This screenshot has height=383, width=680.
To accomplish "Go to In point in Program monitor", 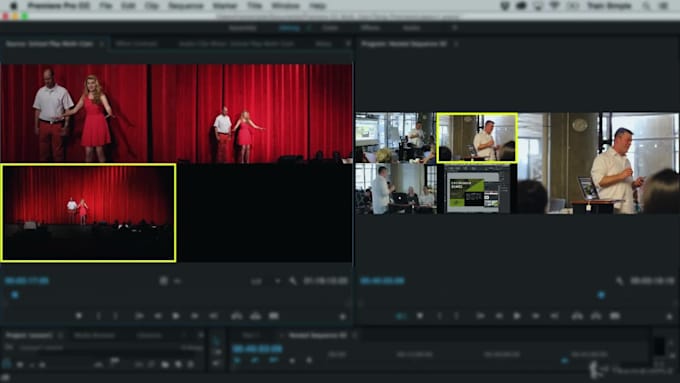I will (480, 316).
